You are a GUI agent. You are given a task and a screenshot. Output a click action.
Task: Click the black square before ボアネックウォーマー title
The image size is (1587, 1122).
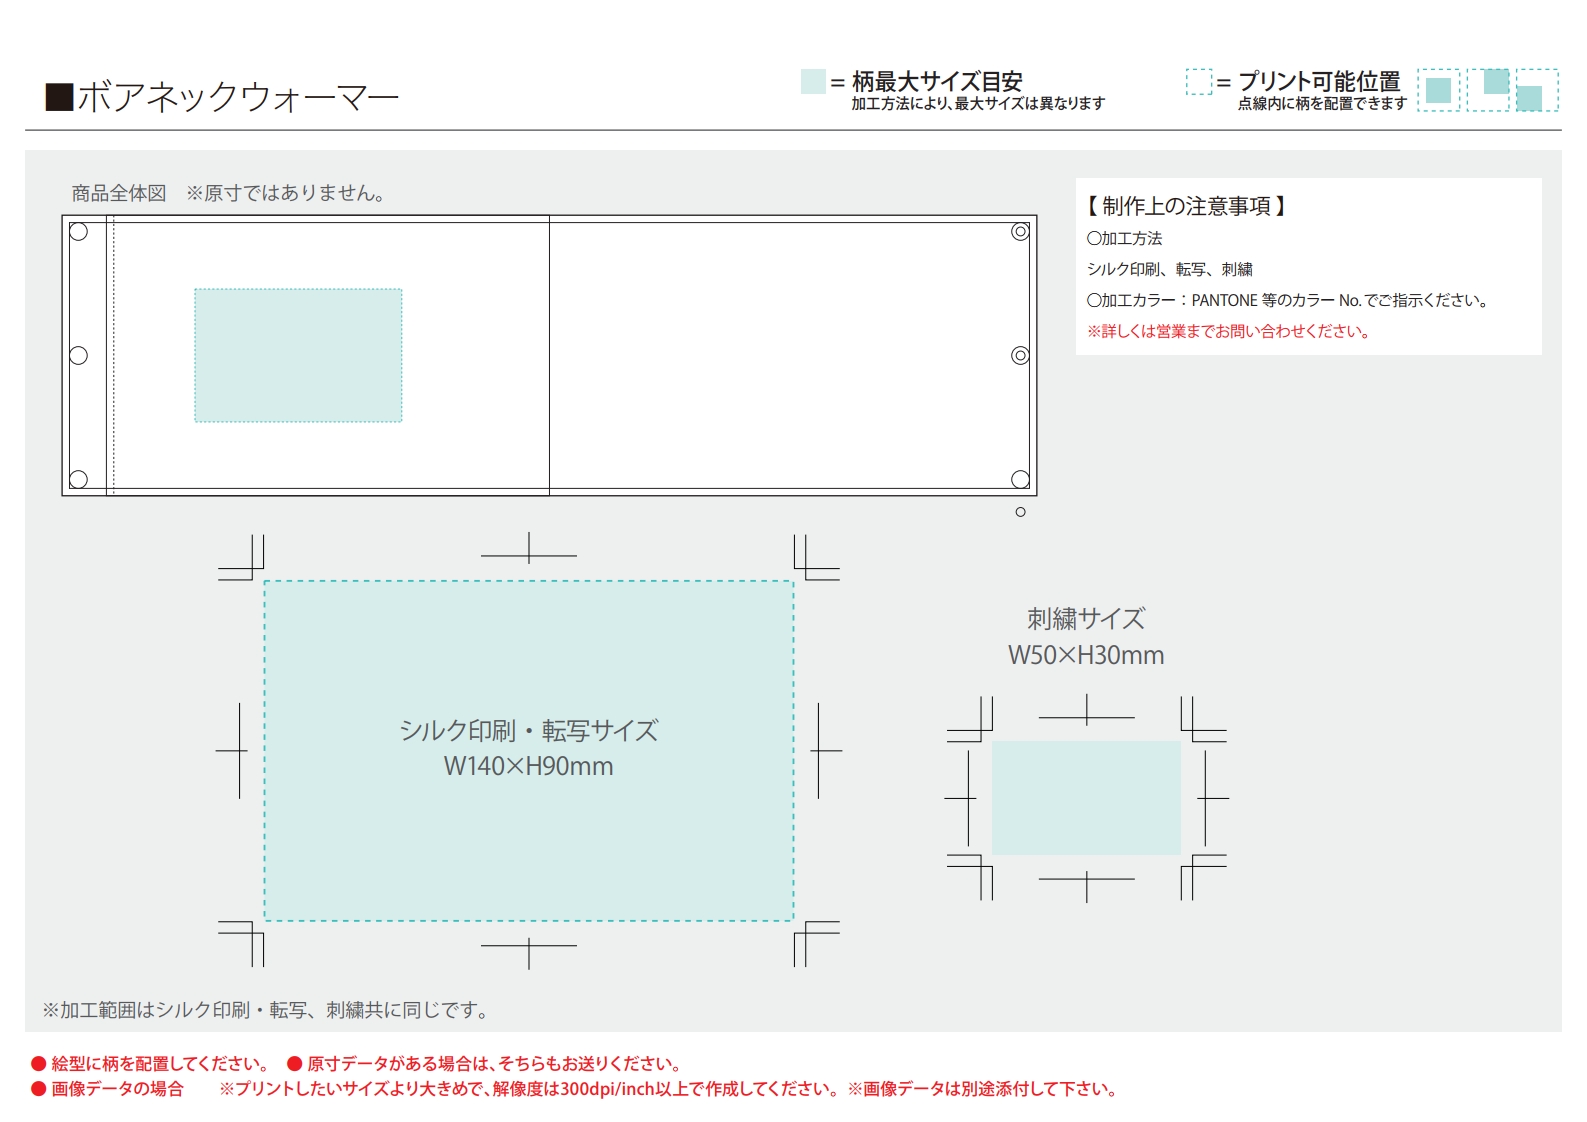point(59,97)
